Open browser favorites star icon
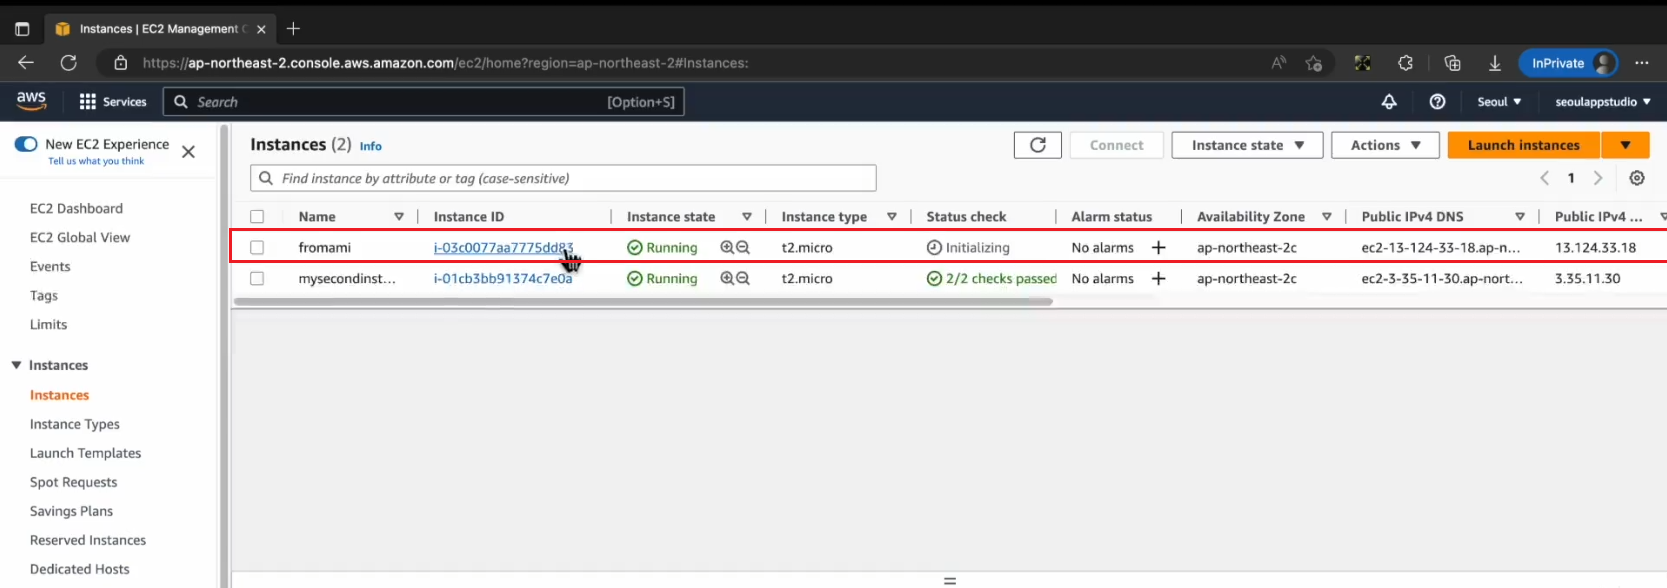 (x=1314, y=63)
